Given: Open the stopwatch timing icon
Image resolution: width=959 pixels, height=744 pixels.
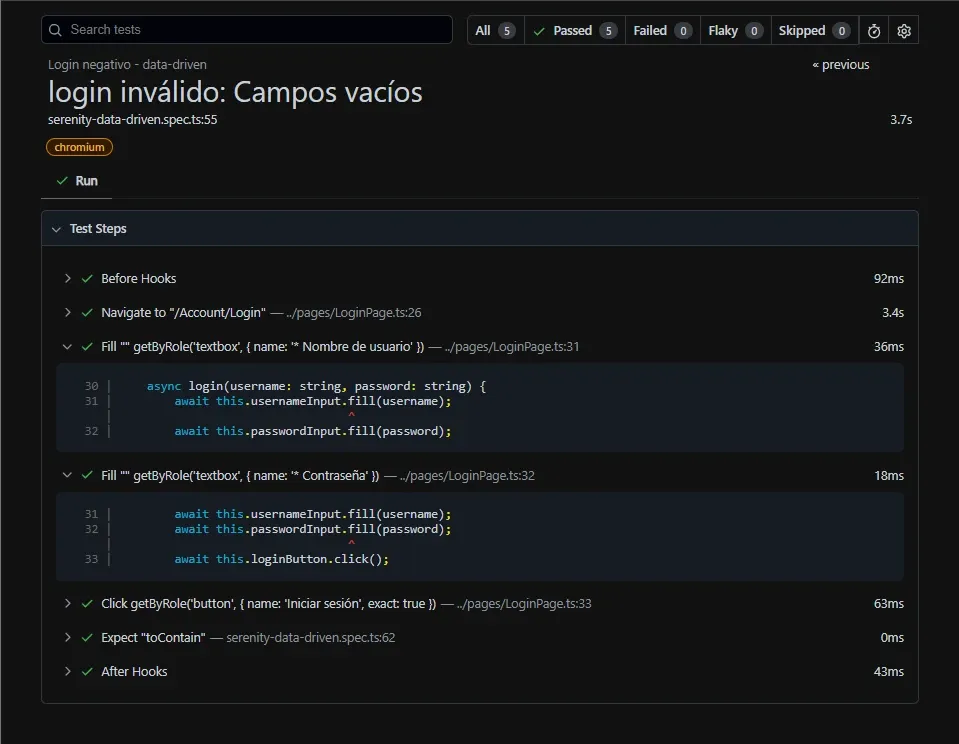Looking at the screenshot, I should coord(873,30).
